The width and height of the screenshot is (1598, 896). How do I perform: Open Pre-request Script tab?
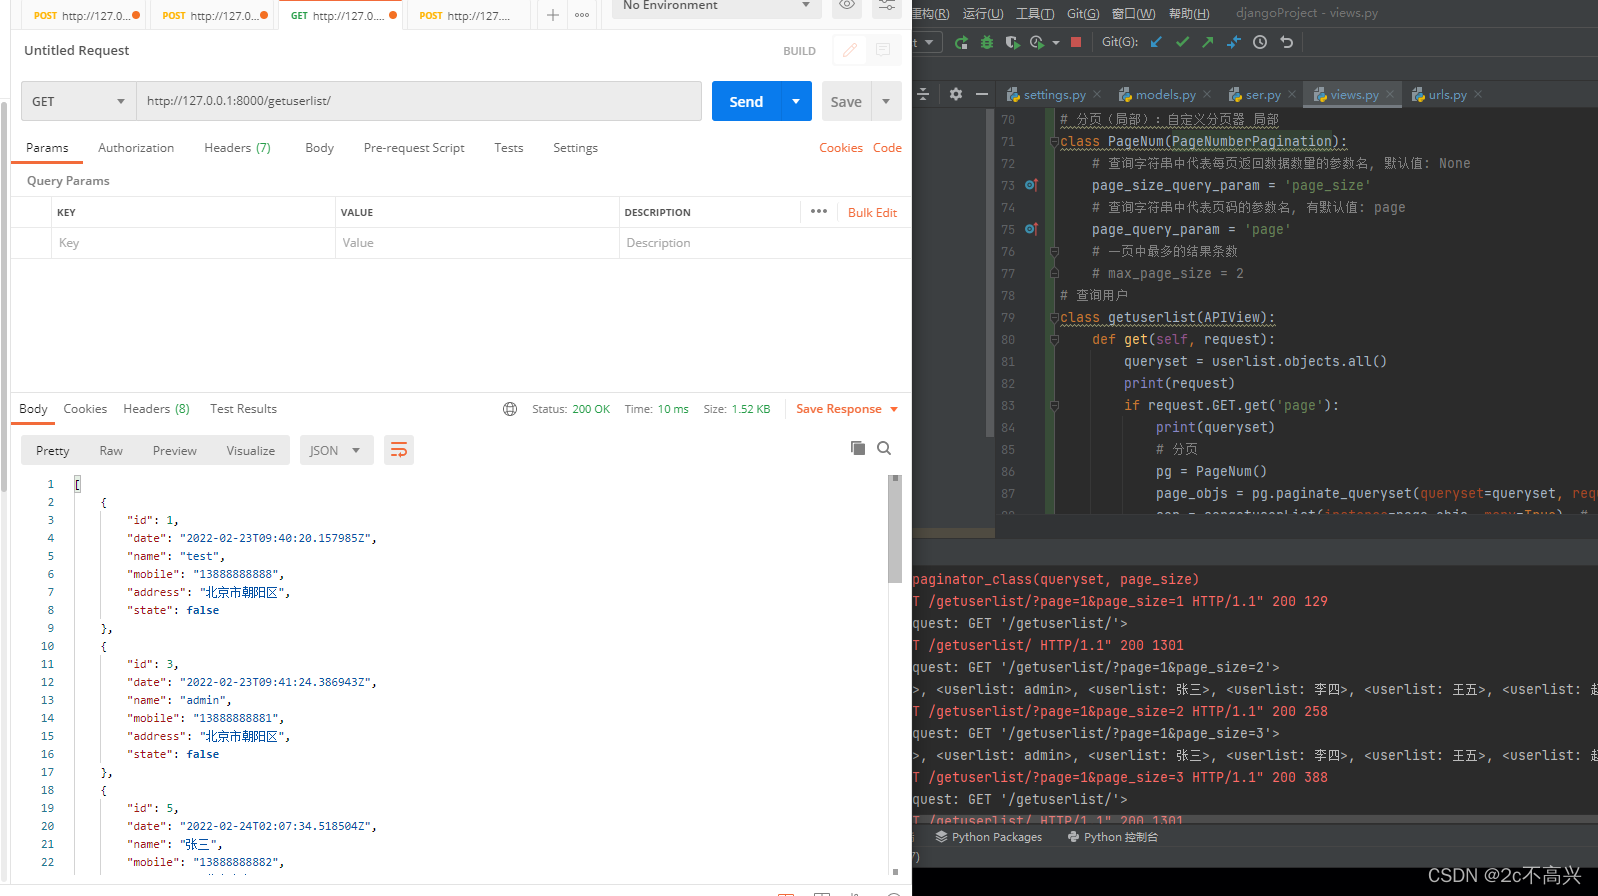coord(414,147)
